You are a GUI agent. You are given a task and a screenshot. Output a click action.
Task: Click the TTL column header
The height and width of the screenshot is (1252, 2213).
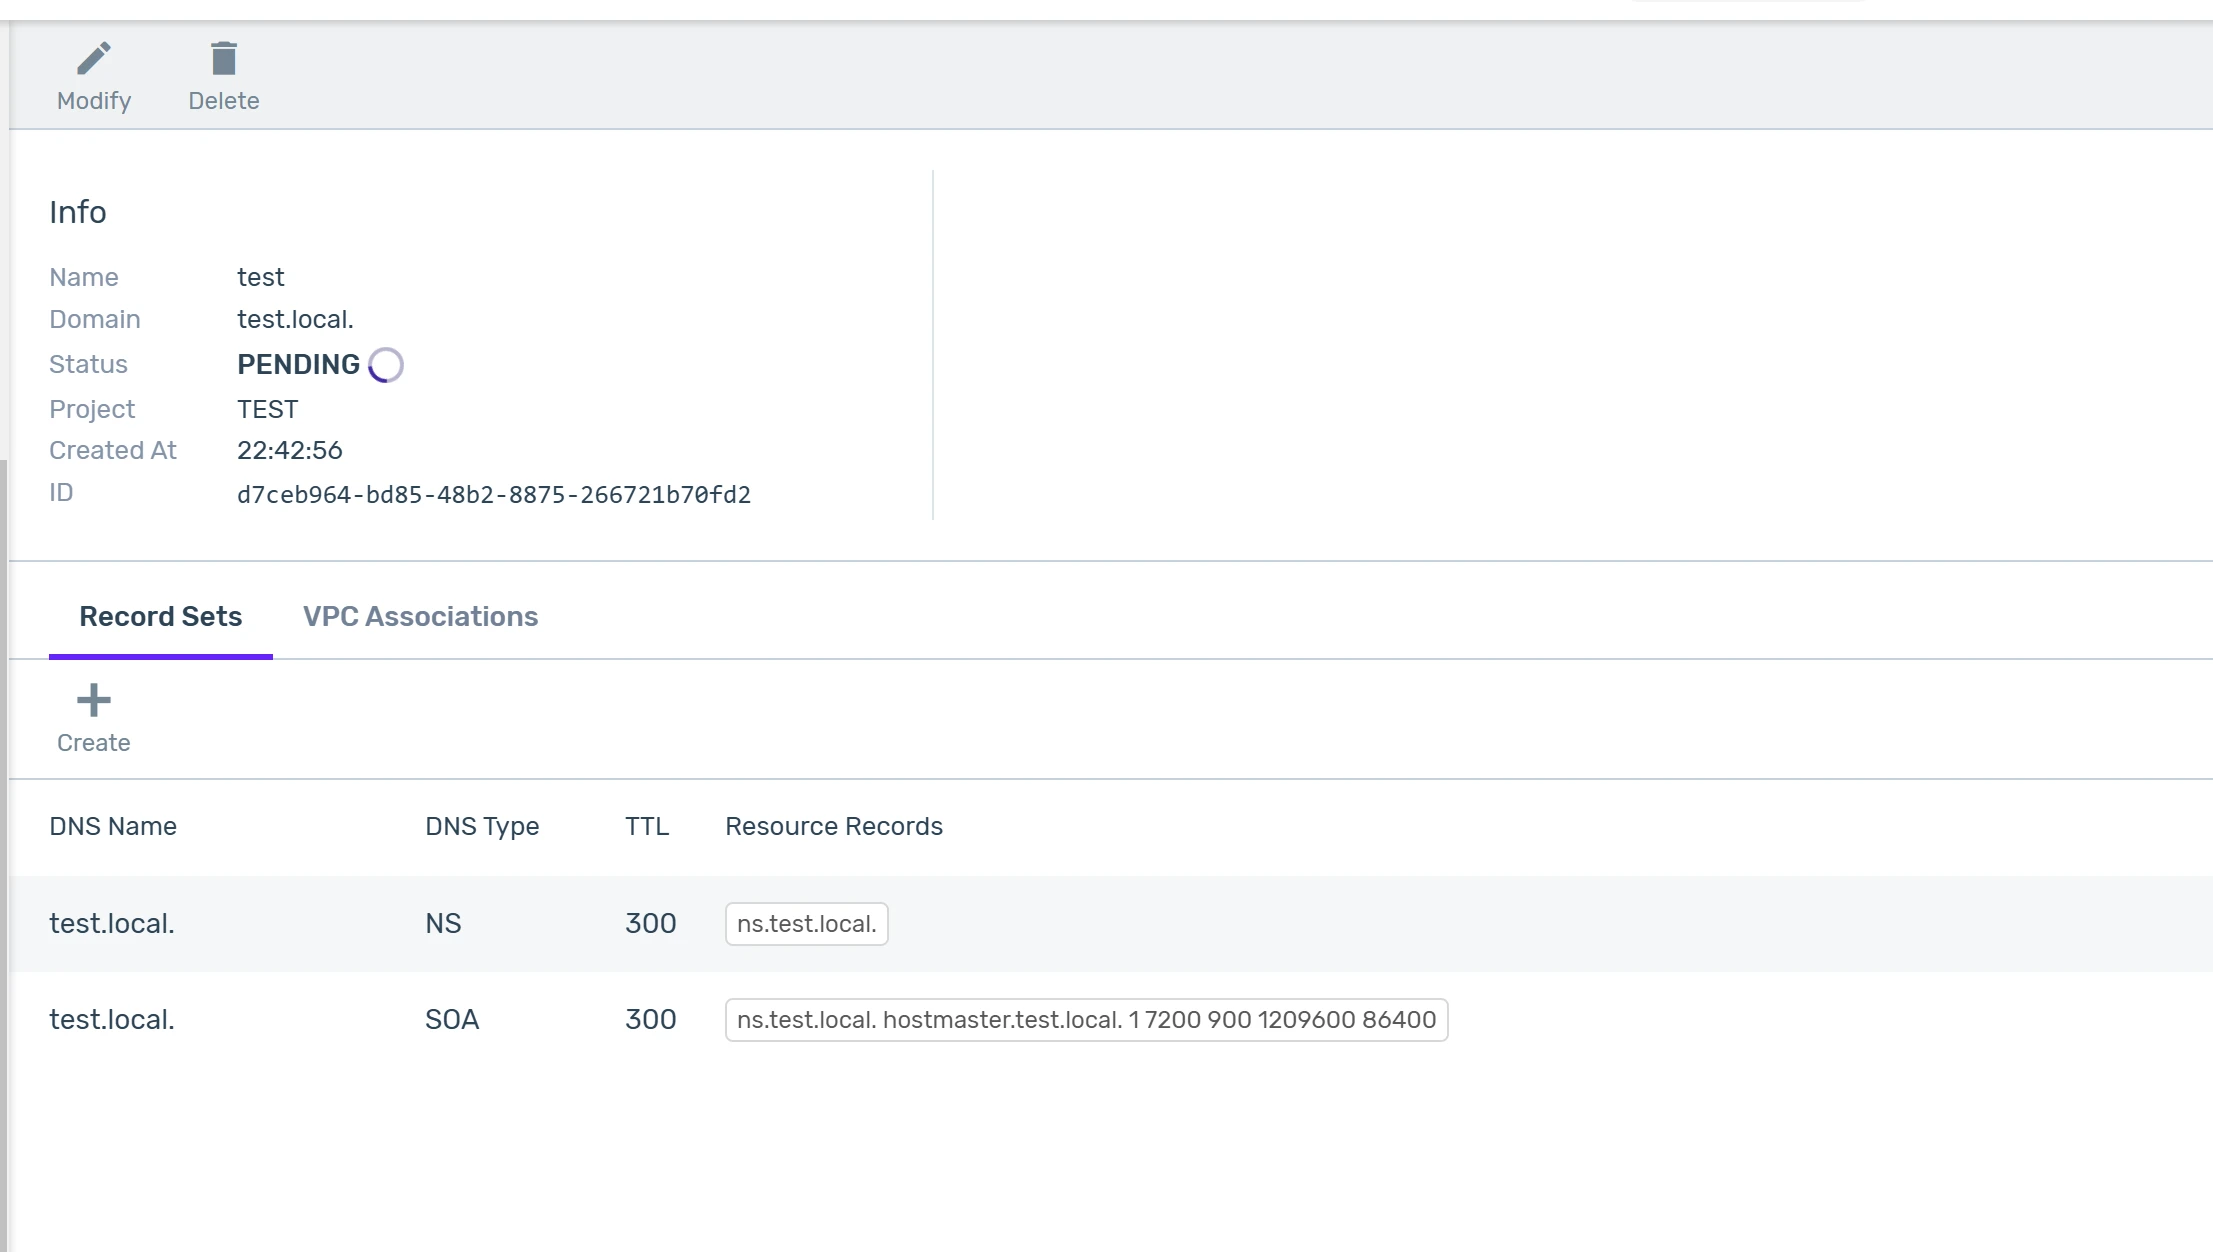(647, 826)
